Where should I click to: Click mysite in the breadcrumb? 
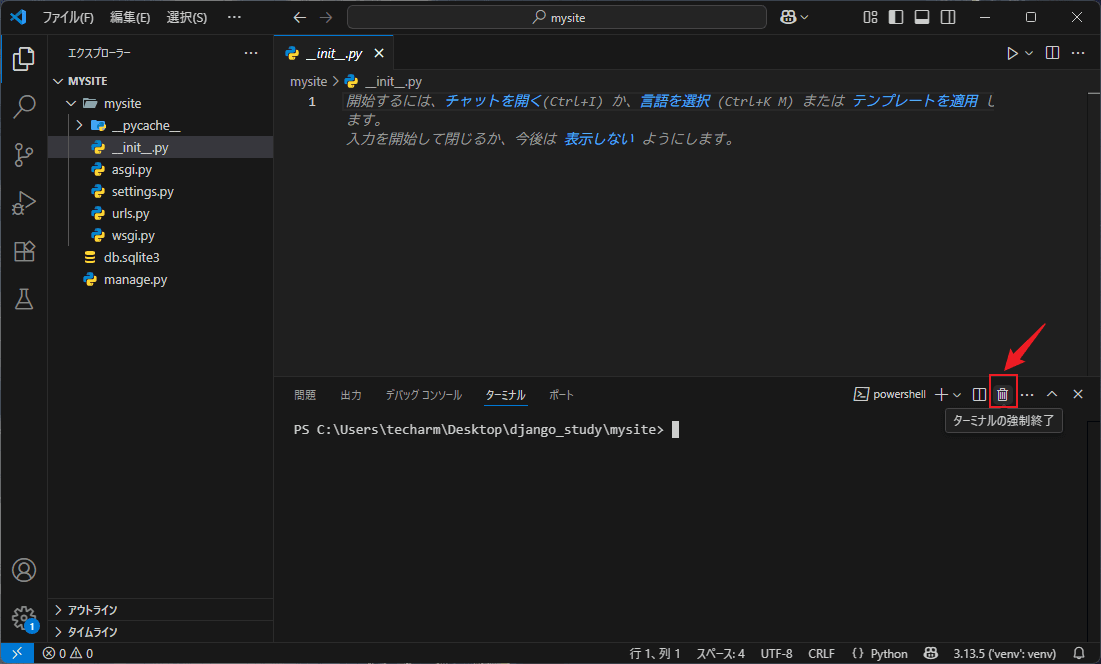pos(308,81)
